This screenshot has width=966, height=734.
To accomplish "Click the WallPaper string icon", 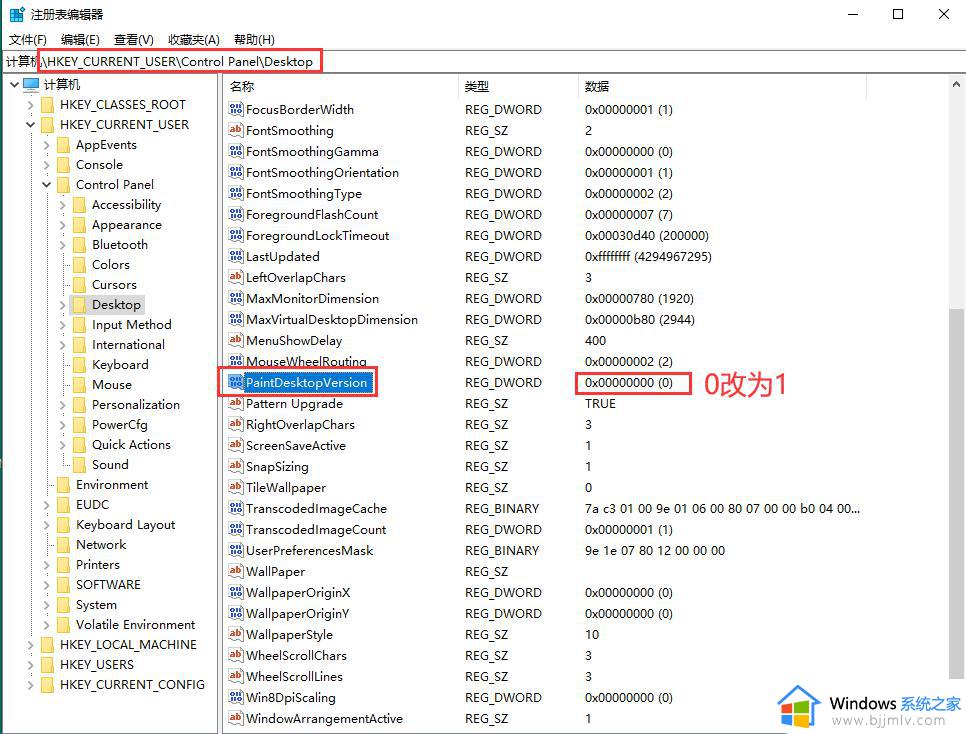I will tap(235, 571).
